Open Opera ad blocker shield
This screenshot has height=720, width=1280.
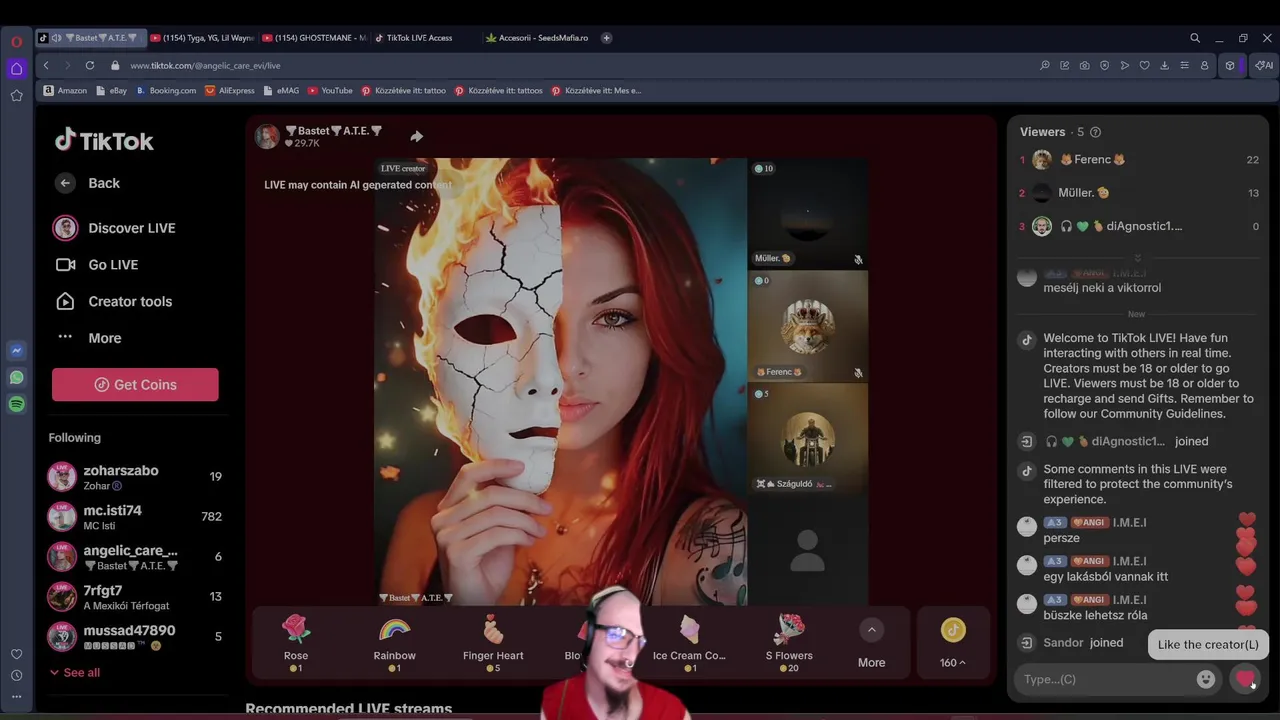(1105, 66)
